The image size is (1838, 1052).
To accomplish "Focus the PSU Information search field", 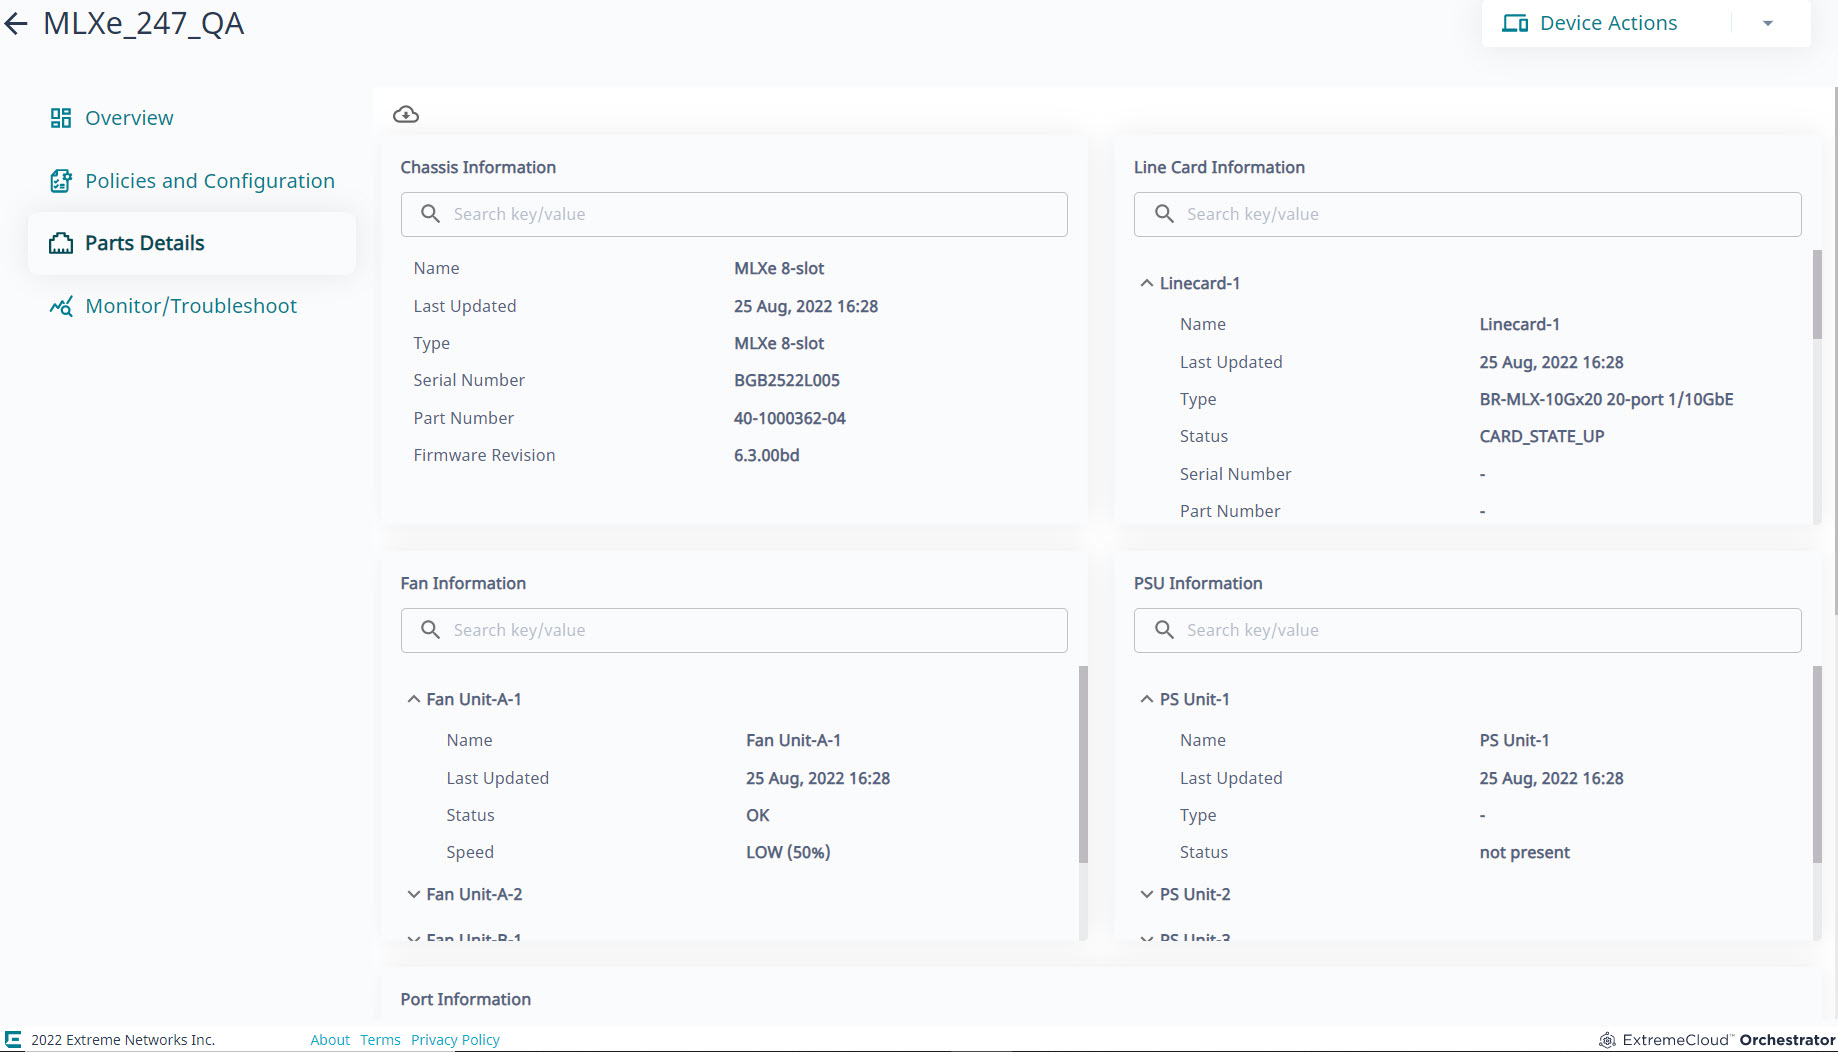I will 1467,630.
